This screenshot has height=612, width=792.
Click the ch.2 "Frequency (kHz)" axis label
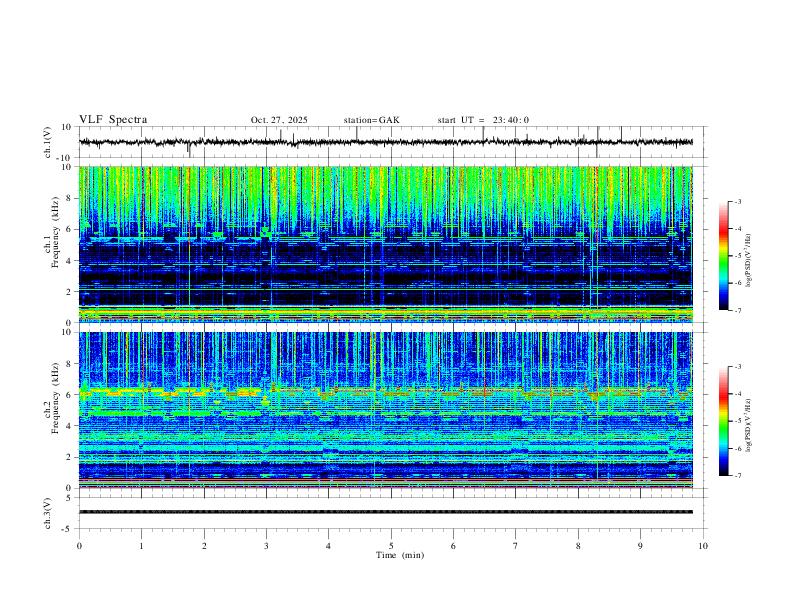[x=53, y=397]
